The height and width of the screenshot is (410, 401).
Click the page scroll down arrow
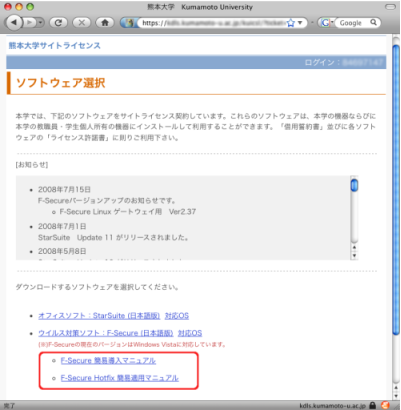[x=396, y=396]
